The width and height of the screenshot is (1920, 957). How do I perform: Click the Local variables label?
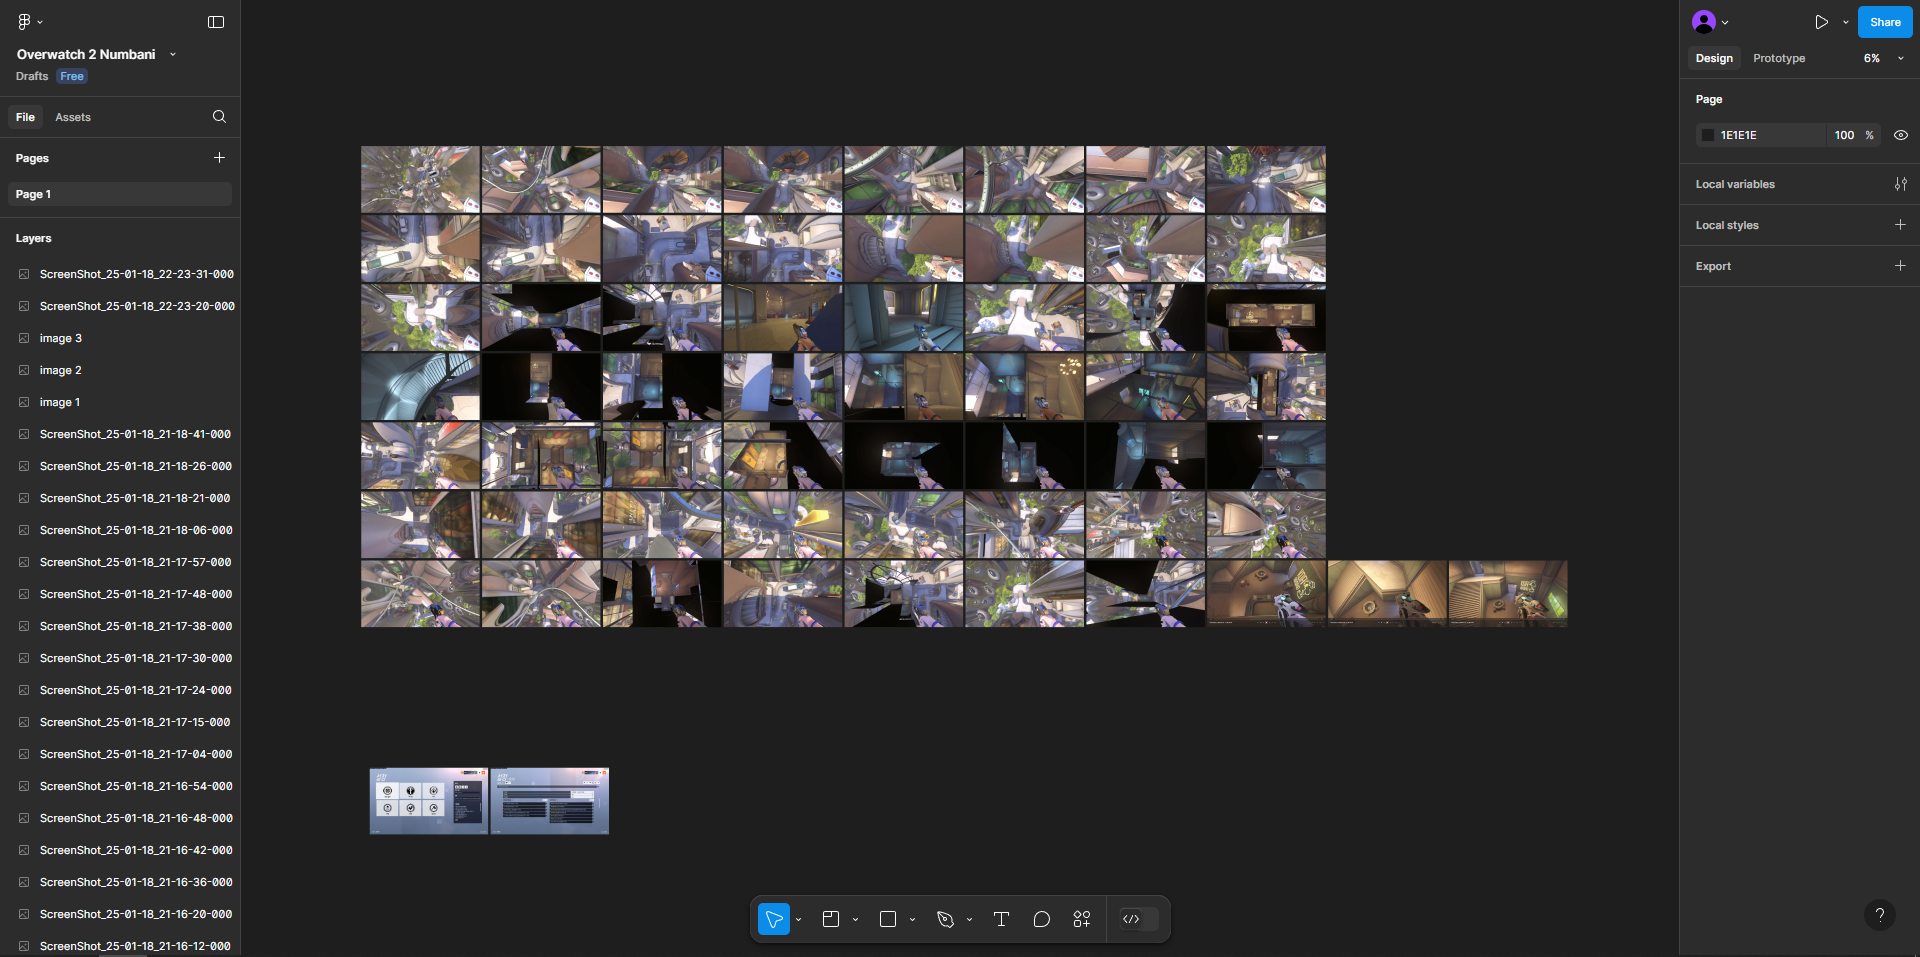click(1735, 184)
